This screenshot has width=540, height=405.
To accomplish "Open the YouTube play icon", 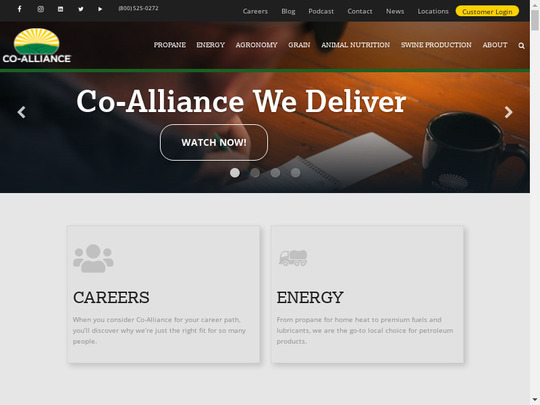I will [100, 9].
